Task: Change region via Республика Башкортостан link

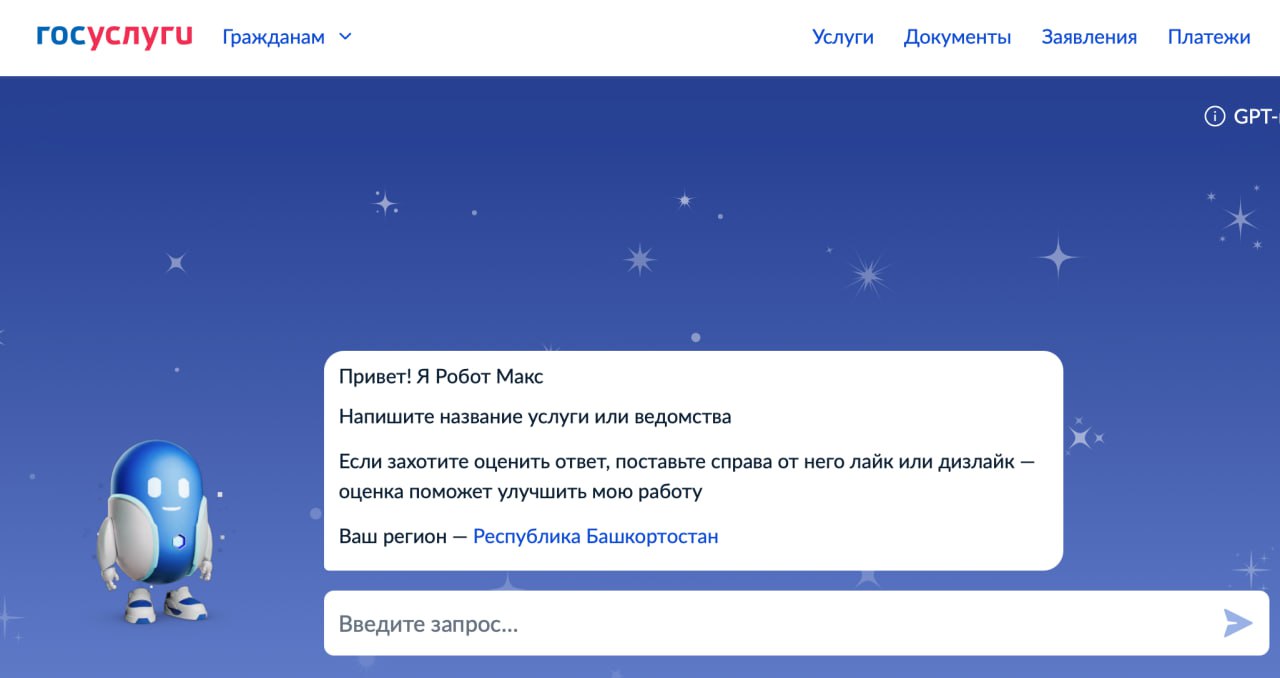Action: (595, 536)
